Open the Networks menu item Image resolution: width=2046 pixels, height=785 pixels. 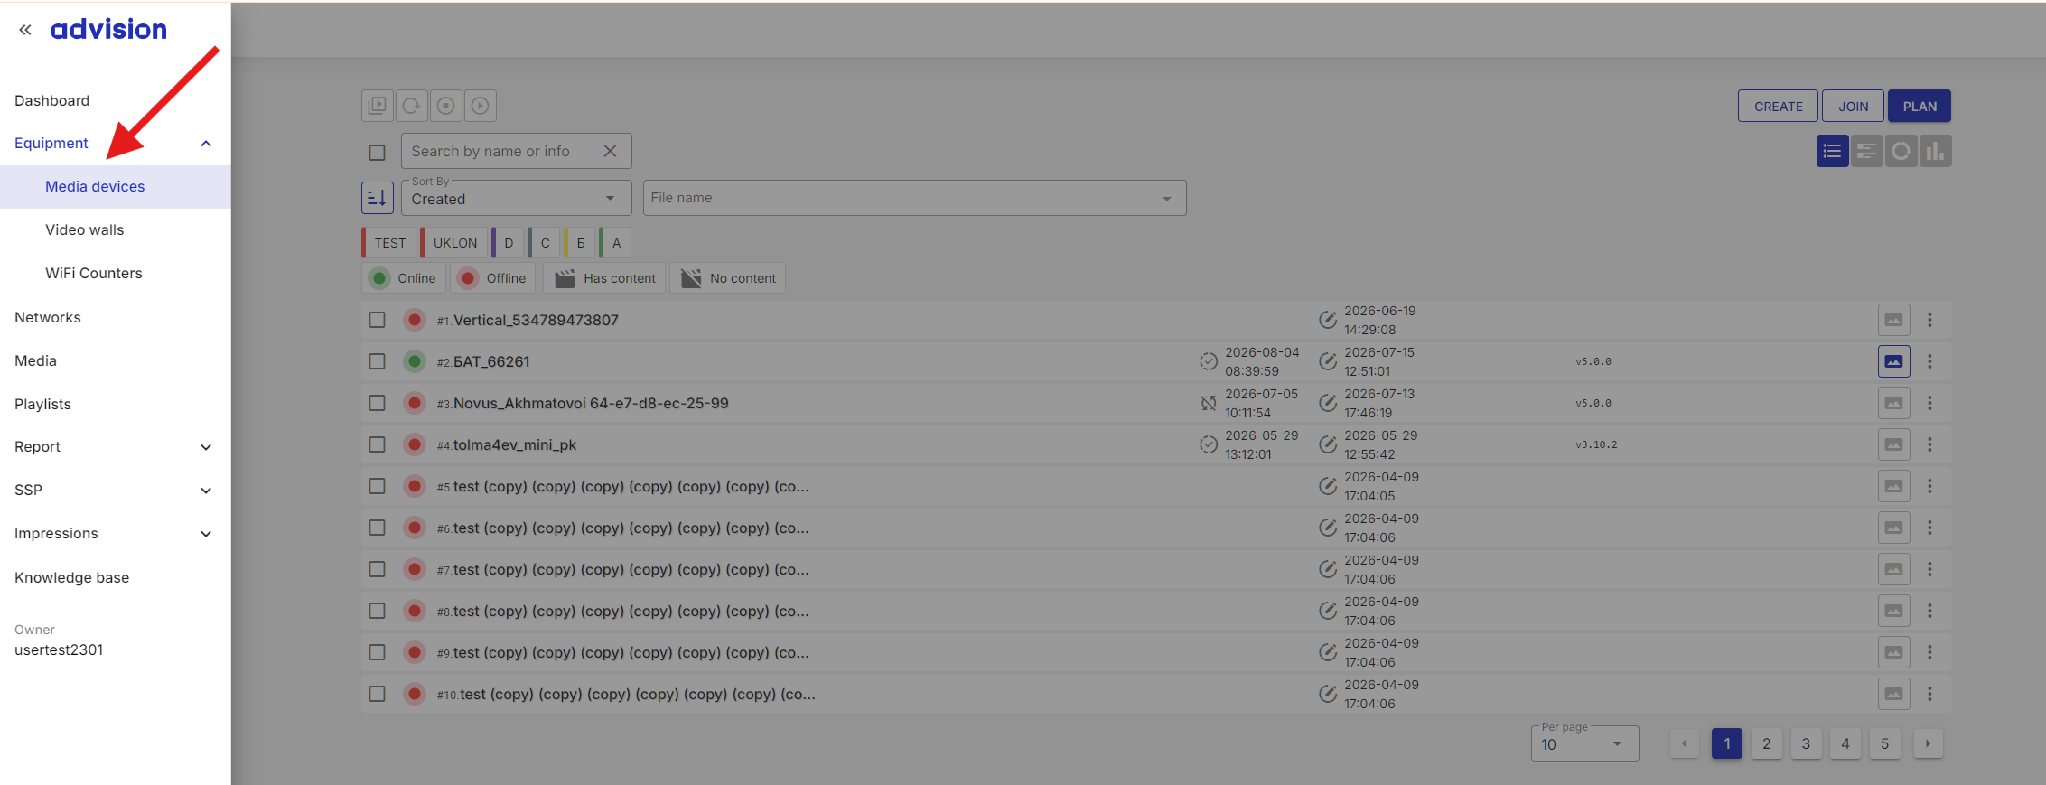(47, 317)
